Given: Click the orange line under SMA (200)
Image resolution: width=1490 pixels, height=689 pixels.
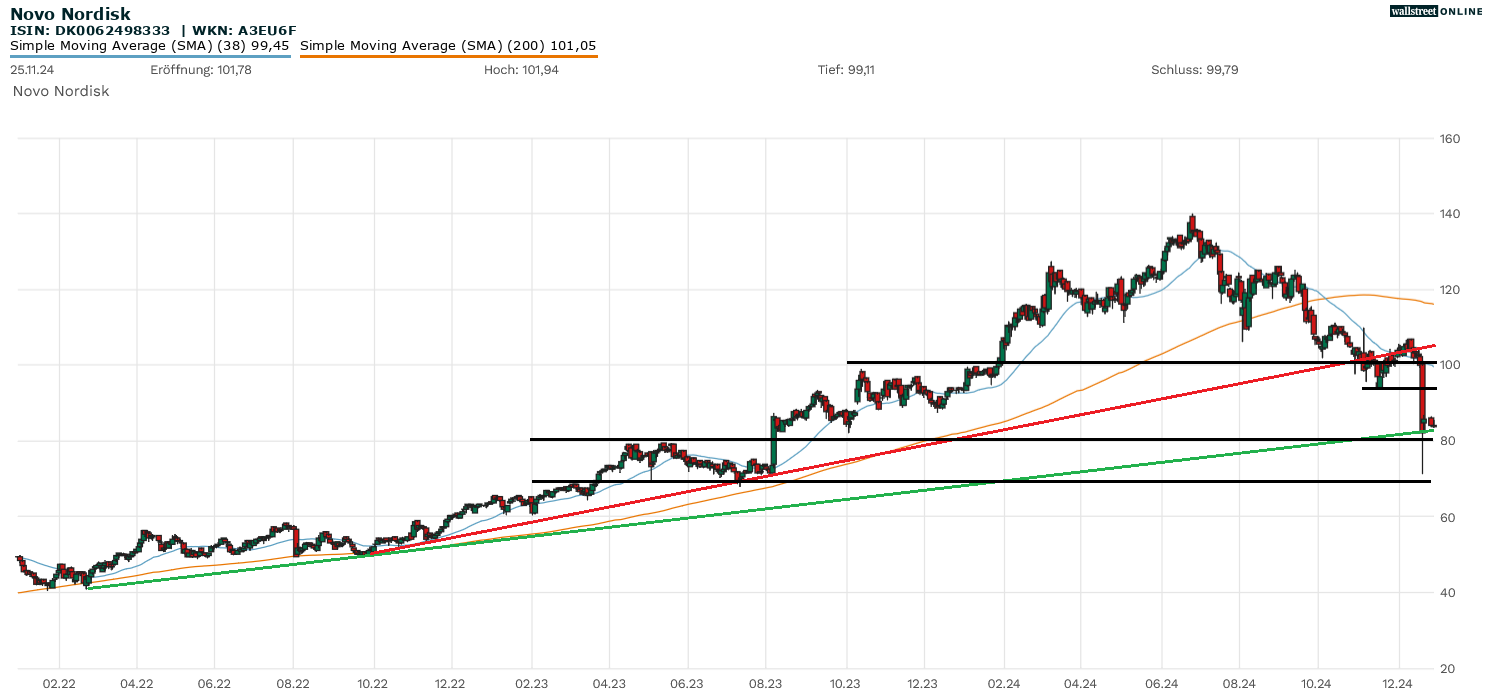Looking at the screenshot, I should (x=448, y=57).
